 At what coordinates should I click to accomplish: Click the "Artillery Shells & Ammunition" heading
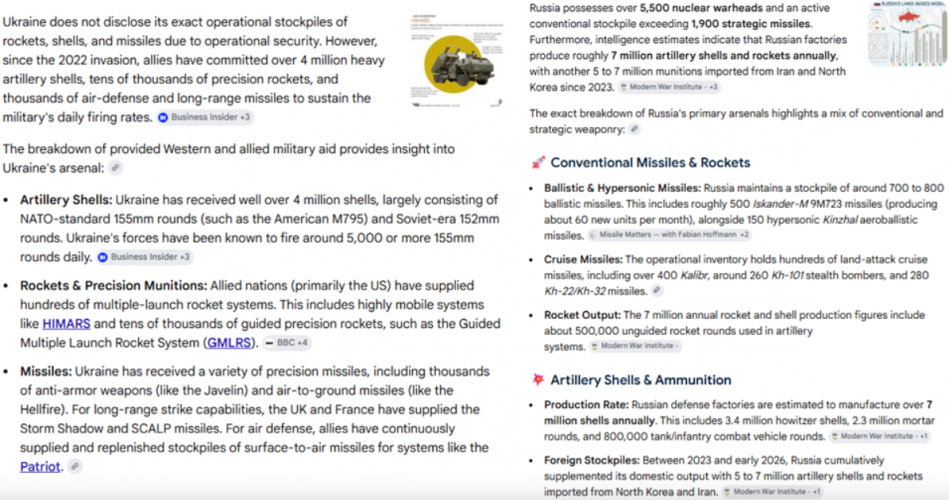(640, 380)
